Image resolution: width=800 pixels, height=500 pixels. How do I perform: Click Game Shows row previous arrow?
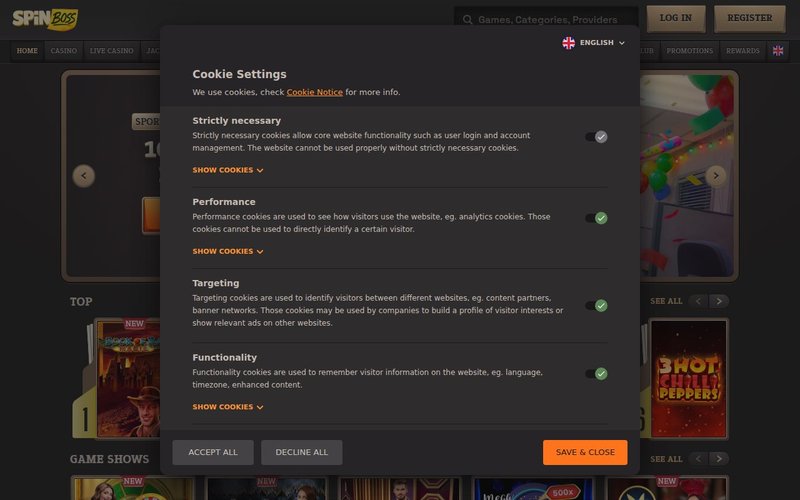pyautogui.click(x=698, y=459)
